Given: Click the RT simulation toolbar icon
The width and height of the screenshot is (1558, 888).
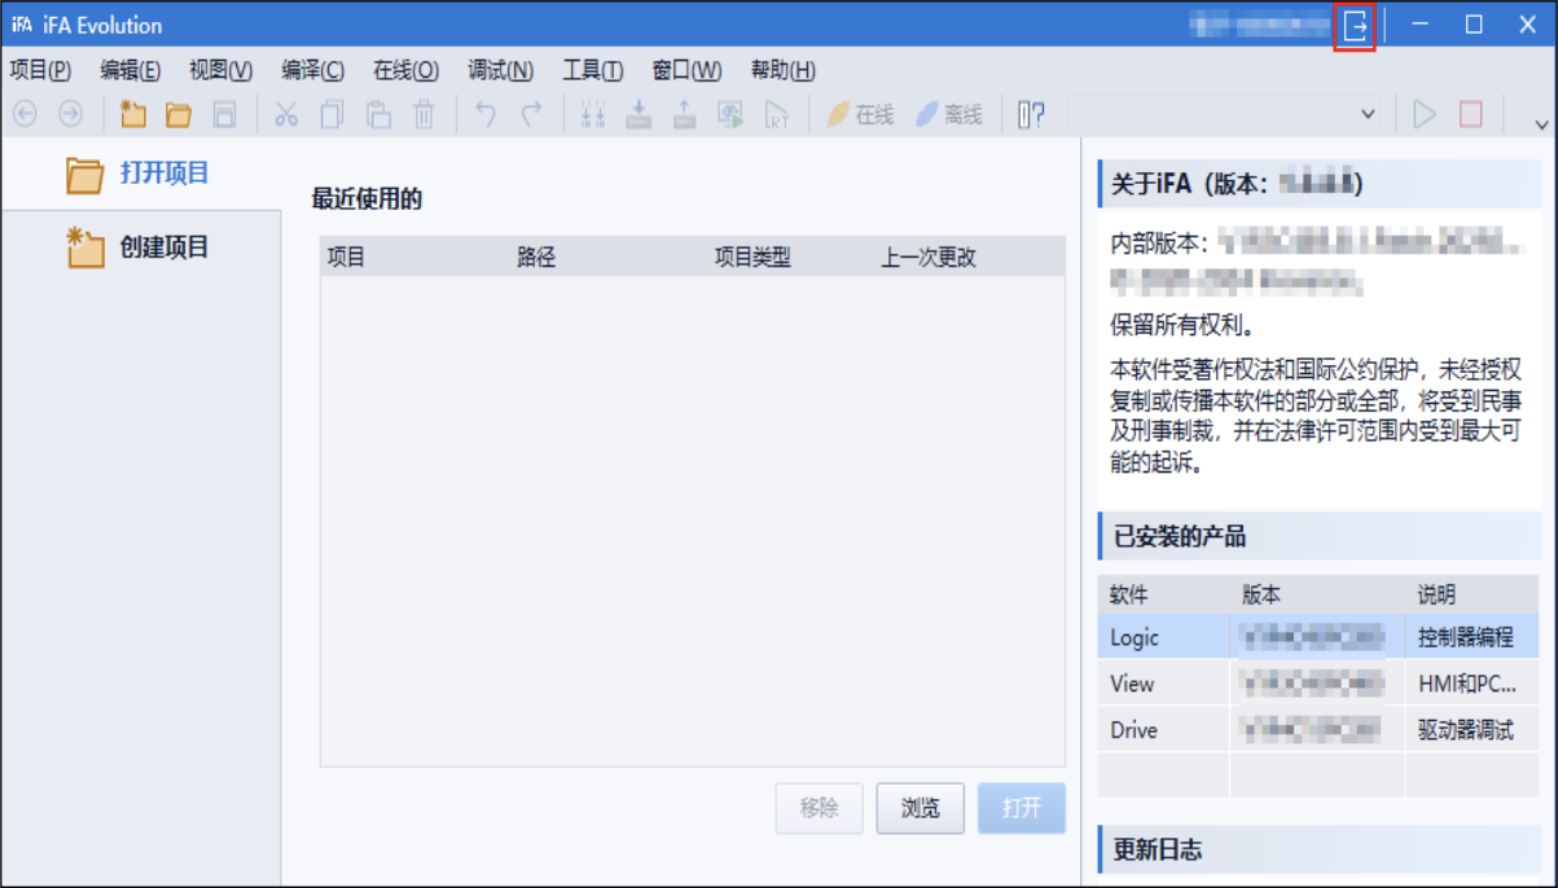Looking at the screenshot, I should click(x=779, y=113).
